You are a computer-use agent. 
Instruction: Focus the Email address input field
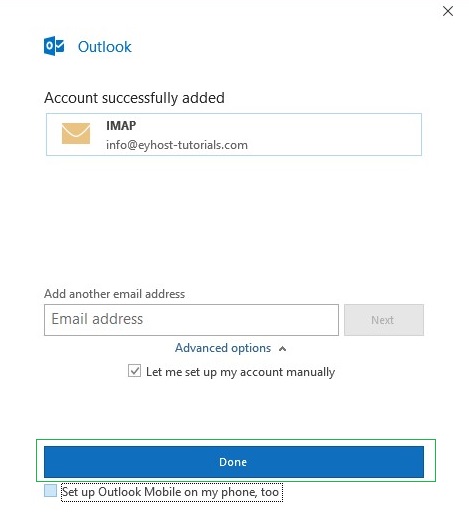[191, 320]
